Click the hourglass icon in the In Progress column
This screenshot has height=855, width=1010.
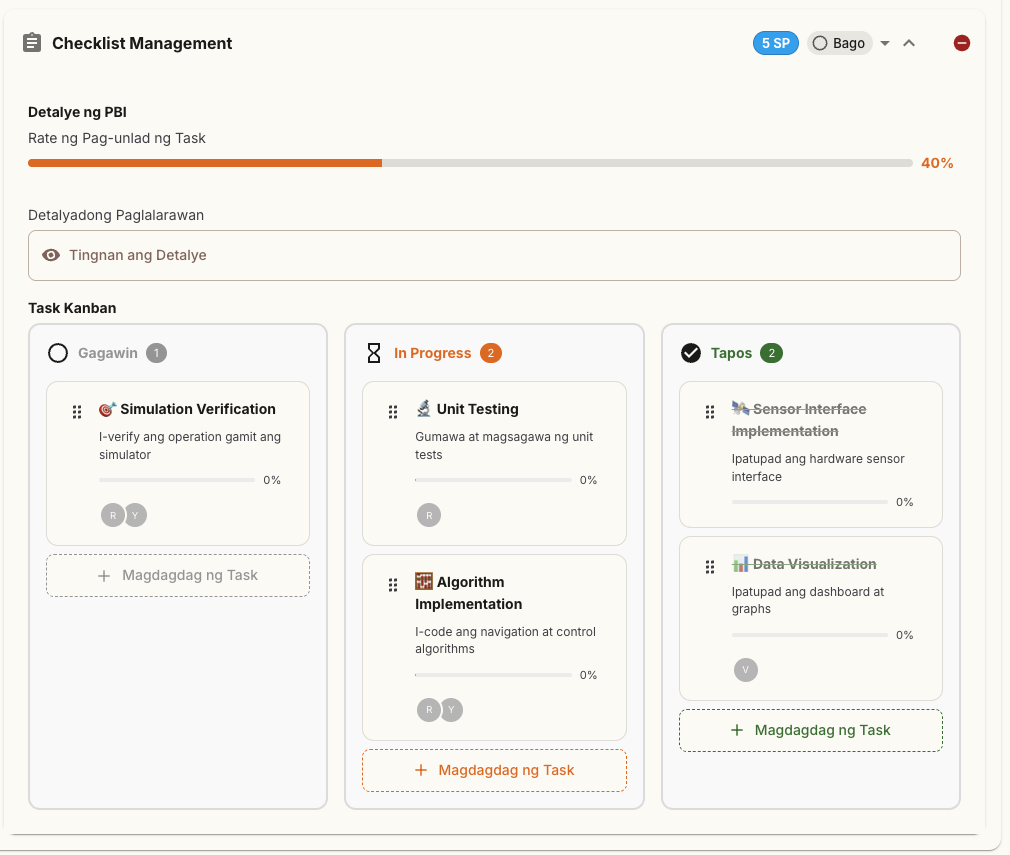pos(374,352)
